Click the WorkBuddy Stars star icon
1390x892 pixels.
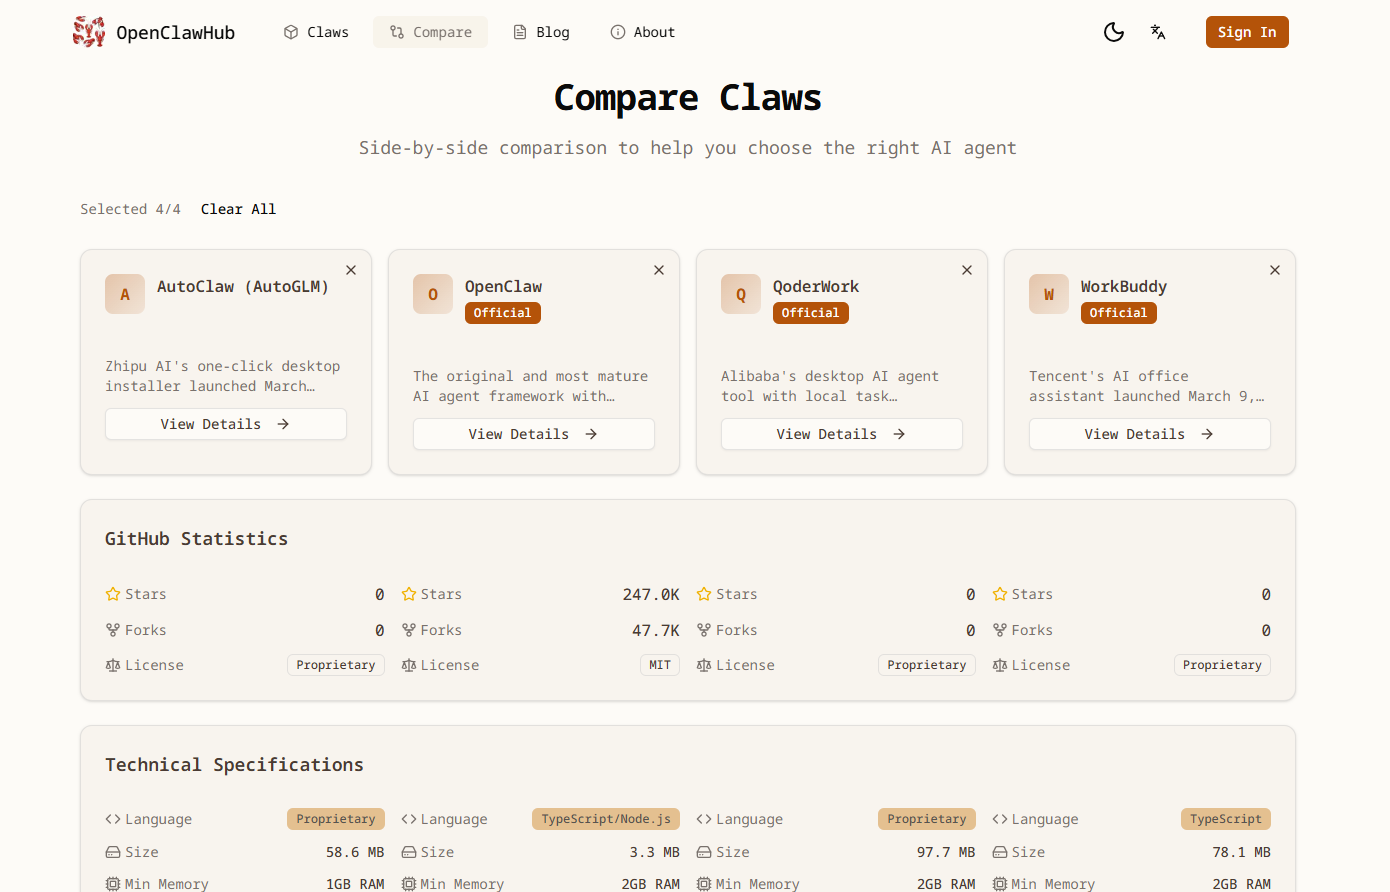[x=1000, y=594]
